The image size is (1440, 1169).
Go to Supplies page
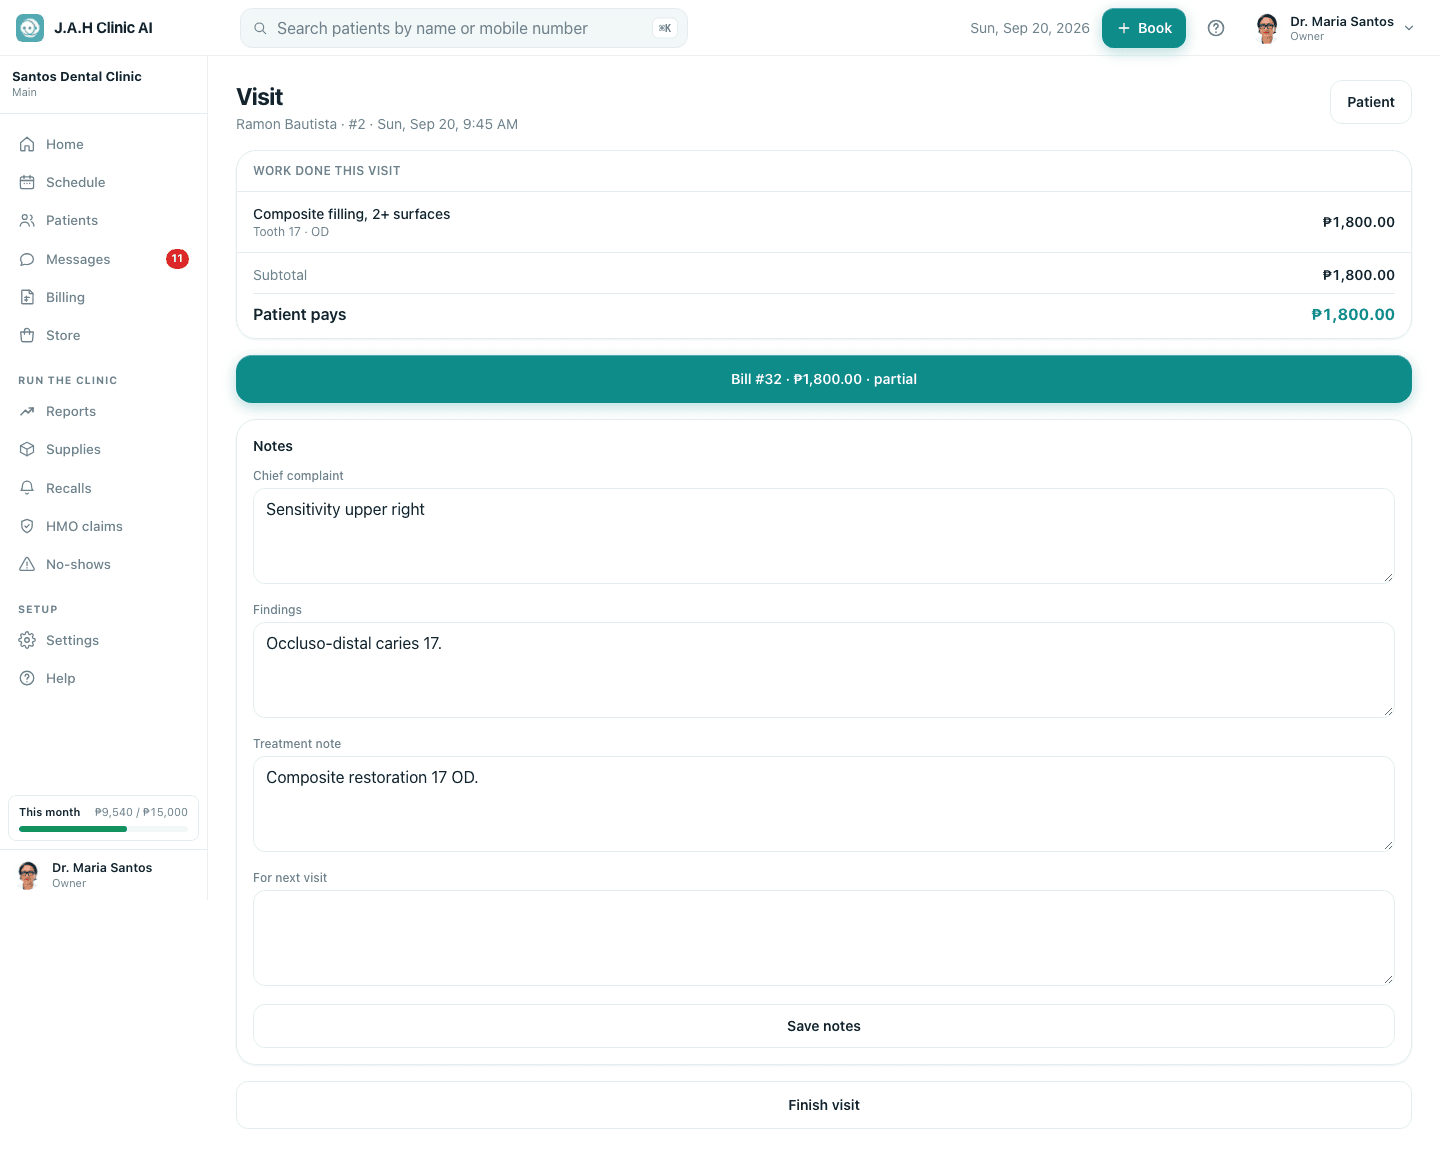[x=104, y=449]
